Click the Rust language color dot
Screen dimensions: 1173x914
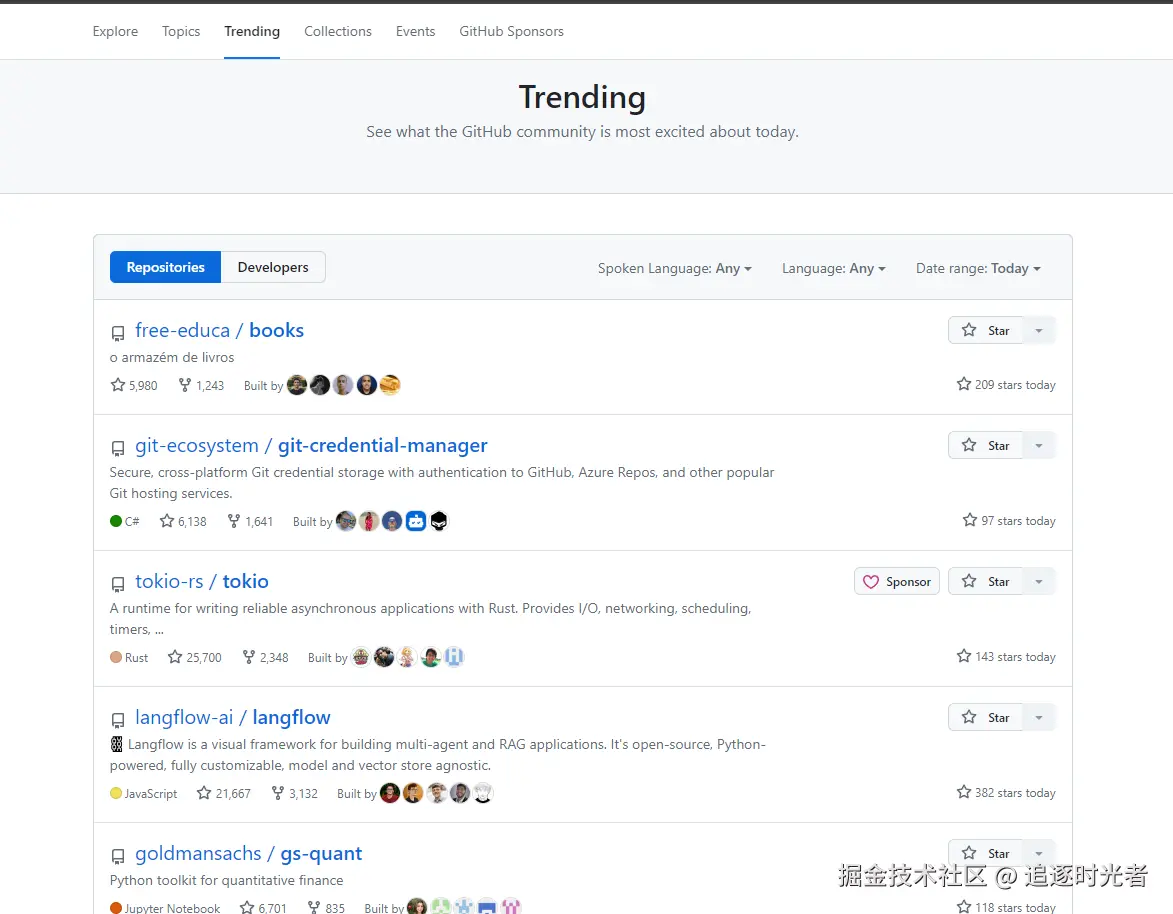click(116, 657)
